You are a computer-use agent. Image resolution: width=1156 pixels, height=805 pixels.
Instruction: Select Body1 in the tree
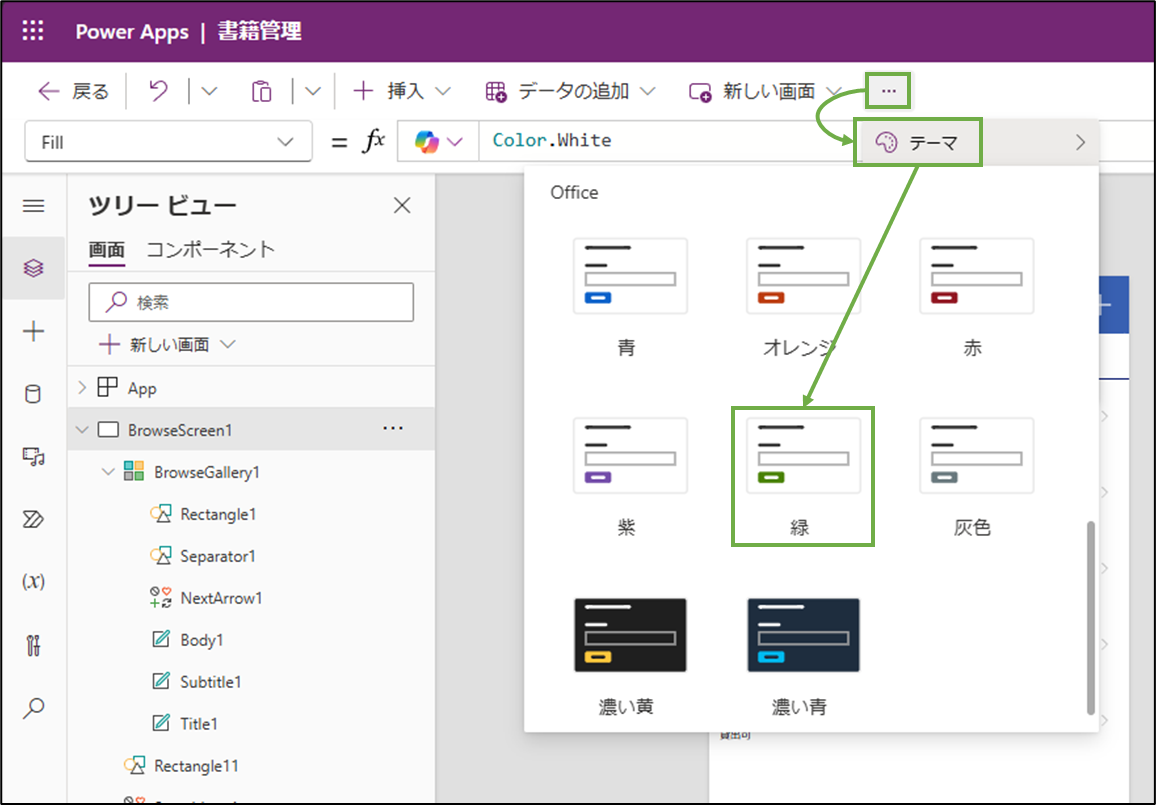click(201, 640)
